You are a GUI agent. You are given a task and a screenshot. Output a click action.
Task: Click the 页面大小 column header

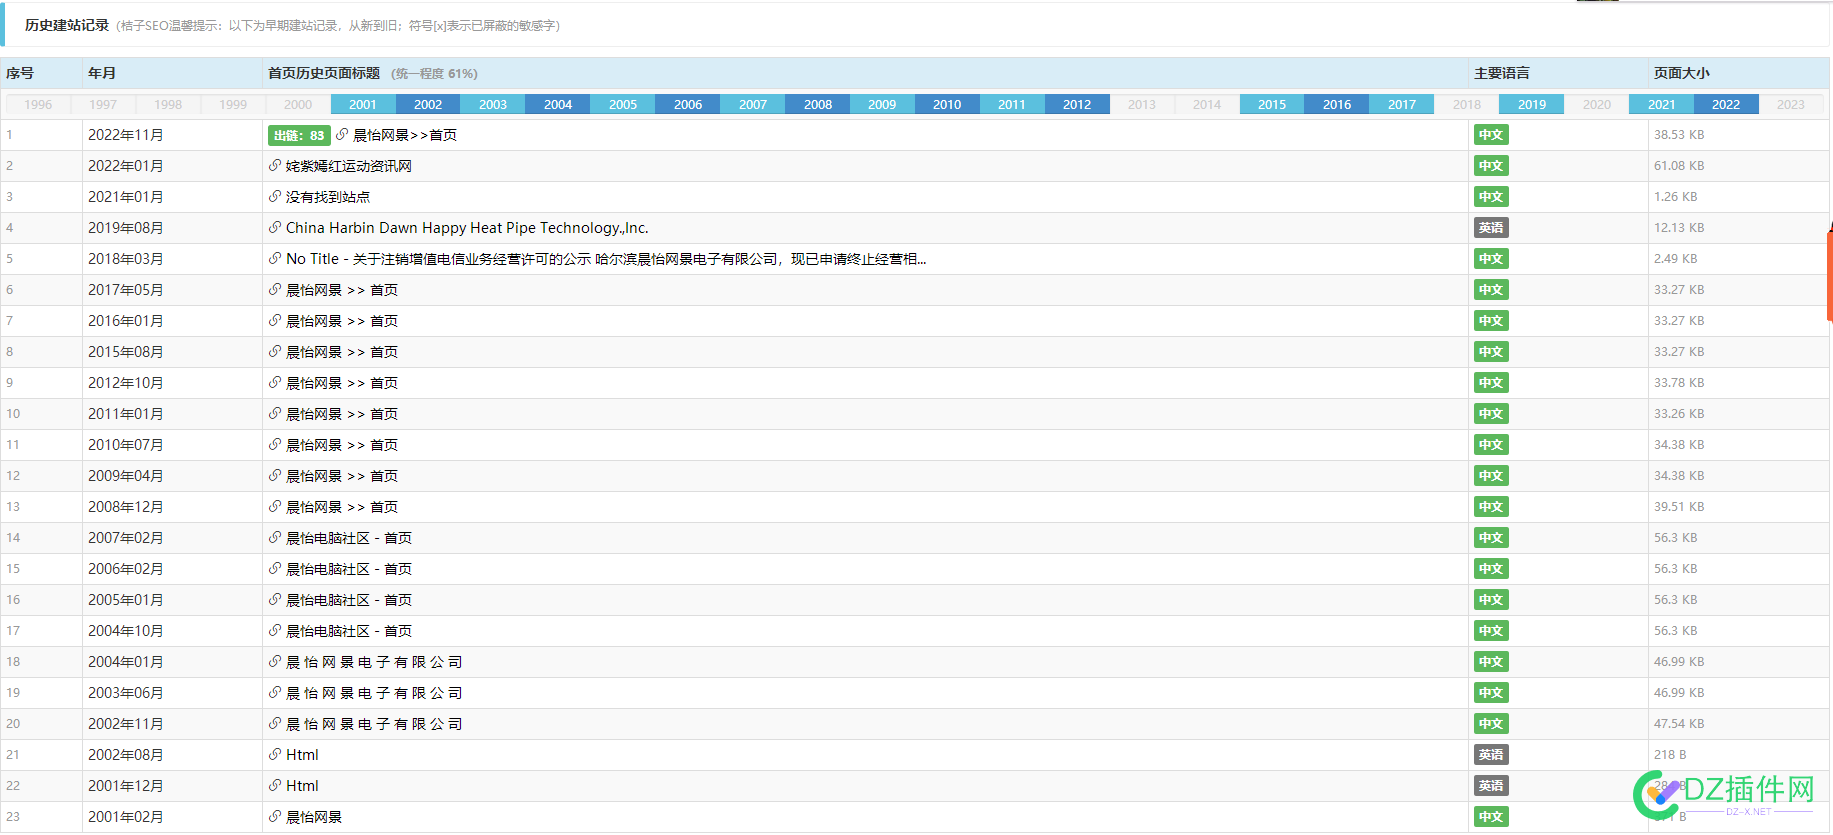(1682, 73)
